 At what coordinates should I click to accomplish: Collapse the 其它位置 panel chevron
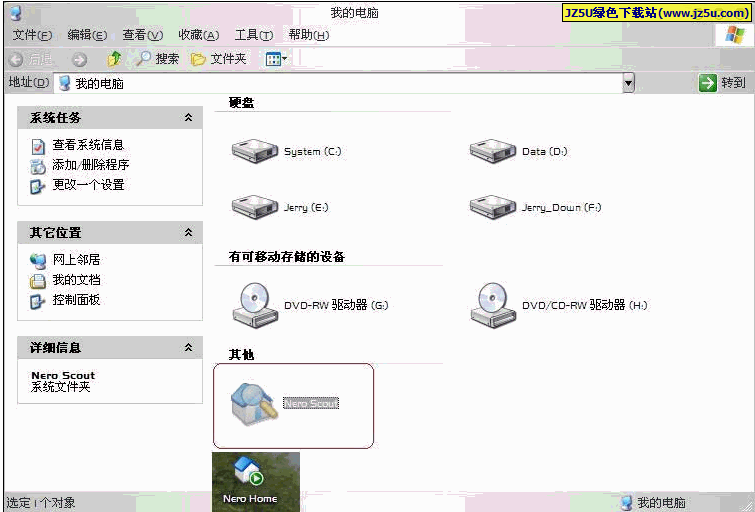189,233
